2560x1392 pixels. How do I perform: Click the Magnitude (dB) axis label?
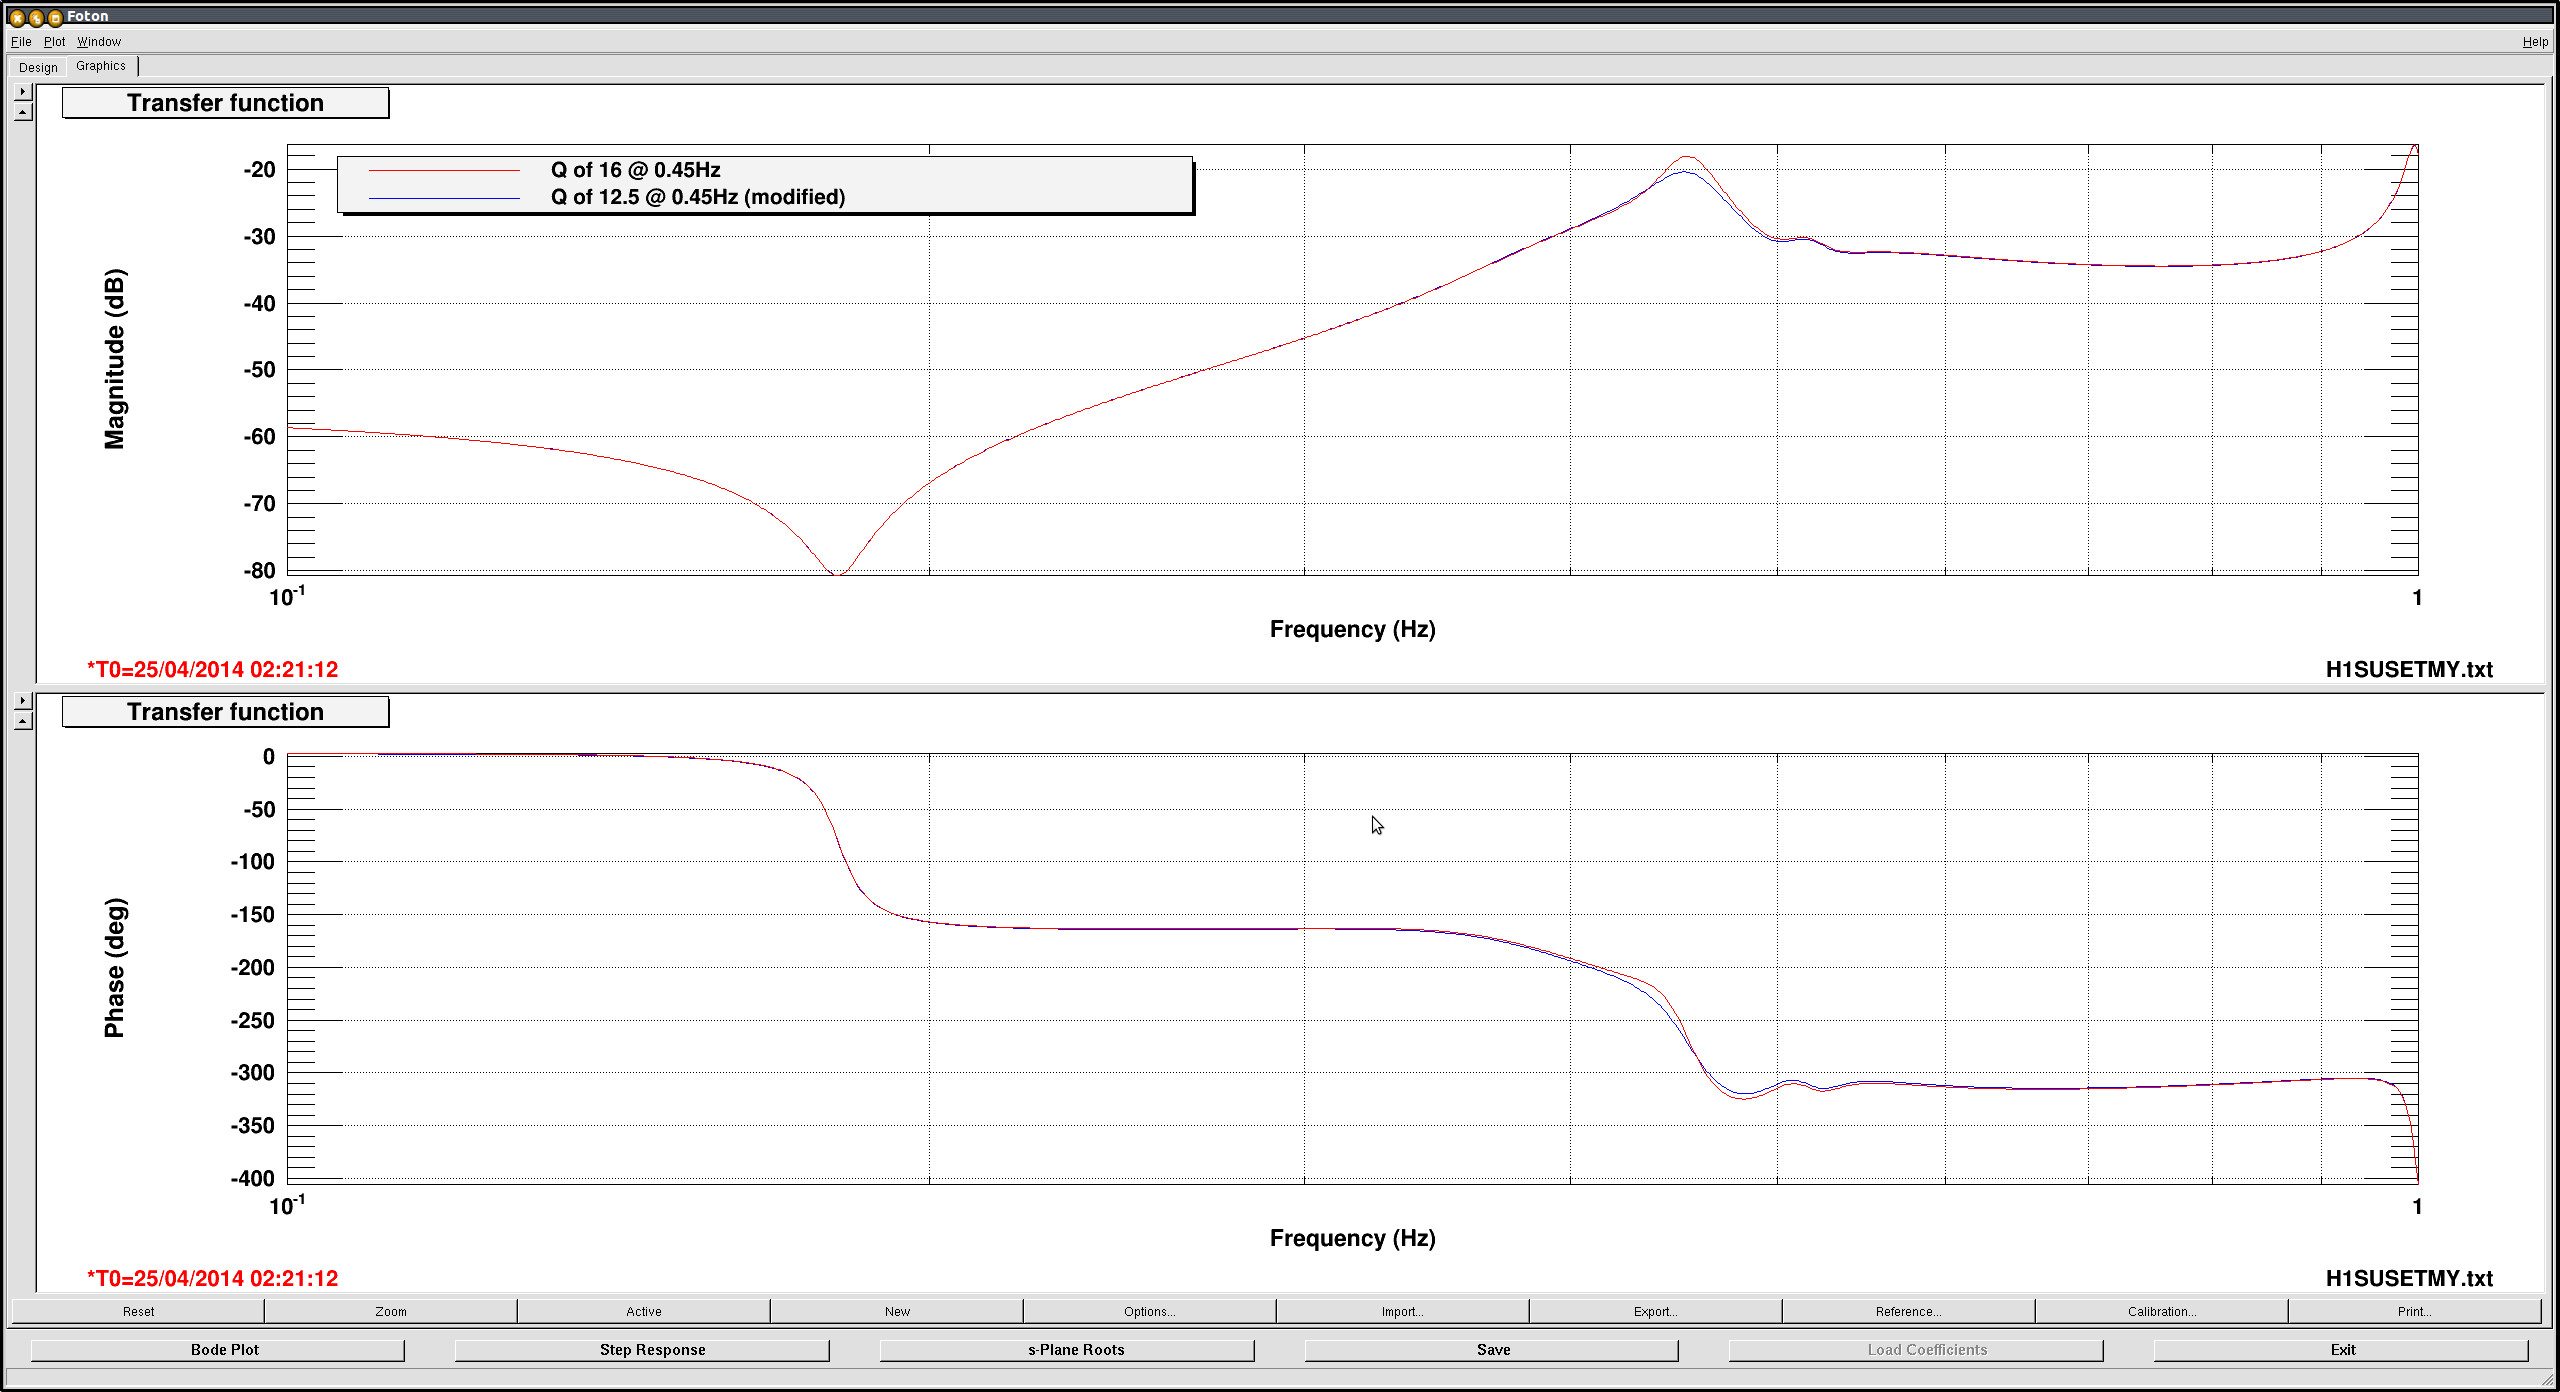click(x=115, y=359)
